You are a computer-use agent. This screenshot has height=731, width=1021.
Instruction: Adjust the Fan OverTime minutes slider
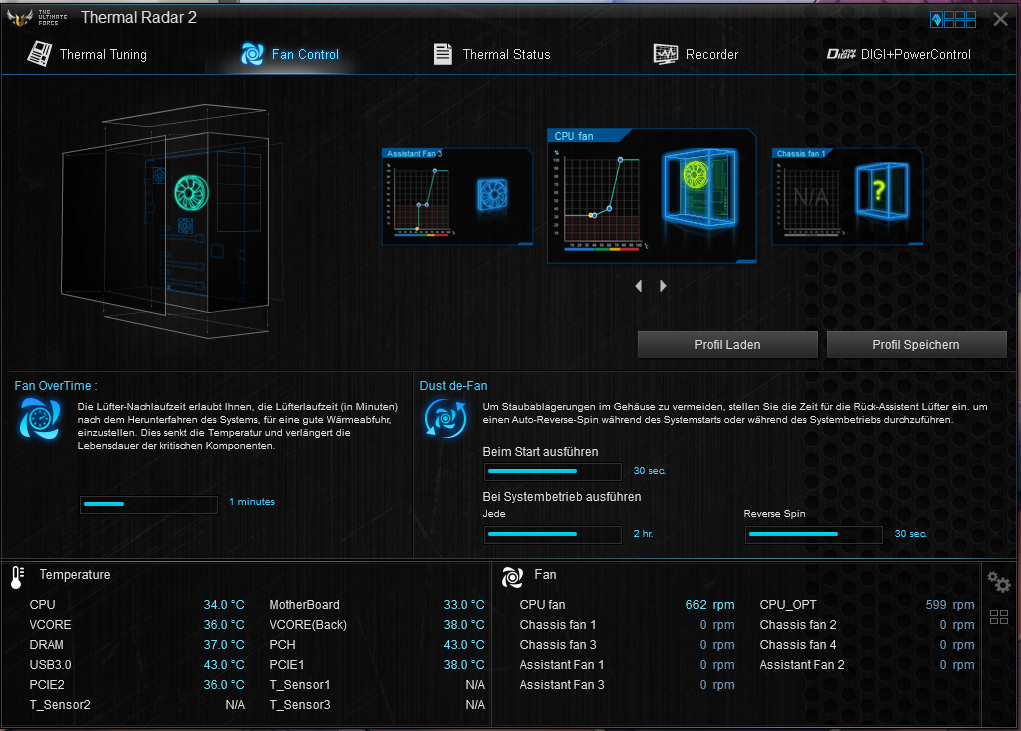pos(148,504)
